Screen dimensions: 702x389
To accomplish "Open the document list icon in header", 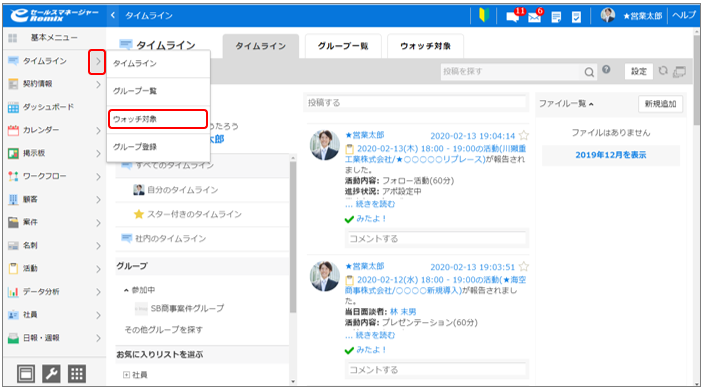I will point(556,17).
